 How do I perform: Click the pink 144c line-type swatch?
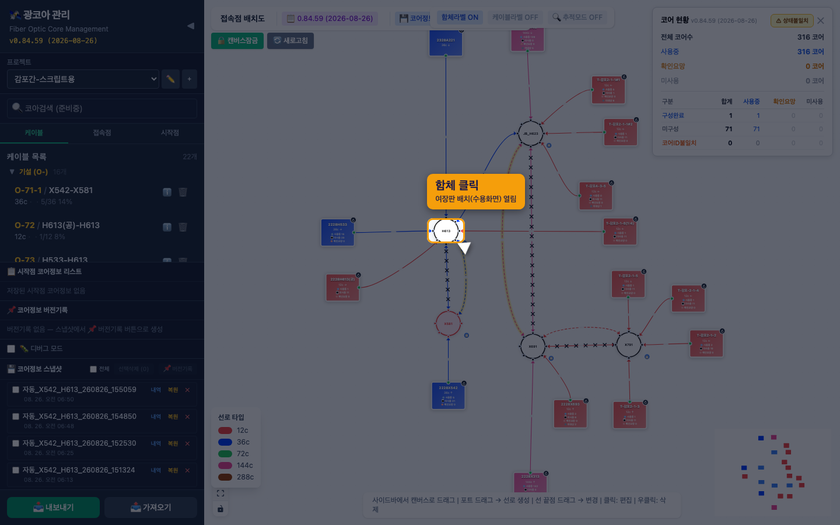(x=225, y=466)
